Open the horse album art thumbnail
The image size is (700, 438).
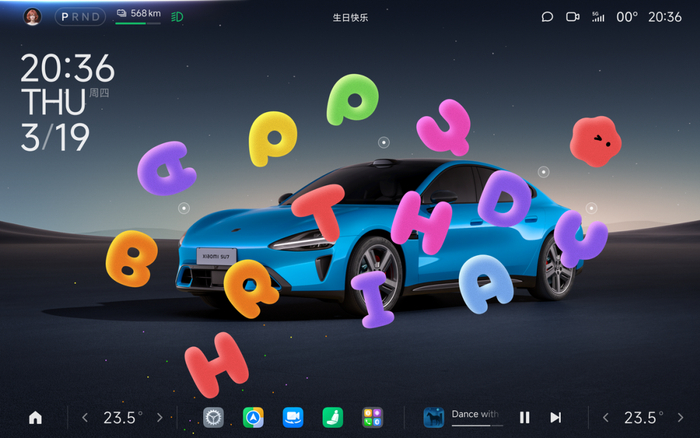point(433,418)
